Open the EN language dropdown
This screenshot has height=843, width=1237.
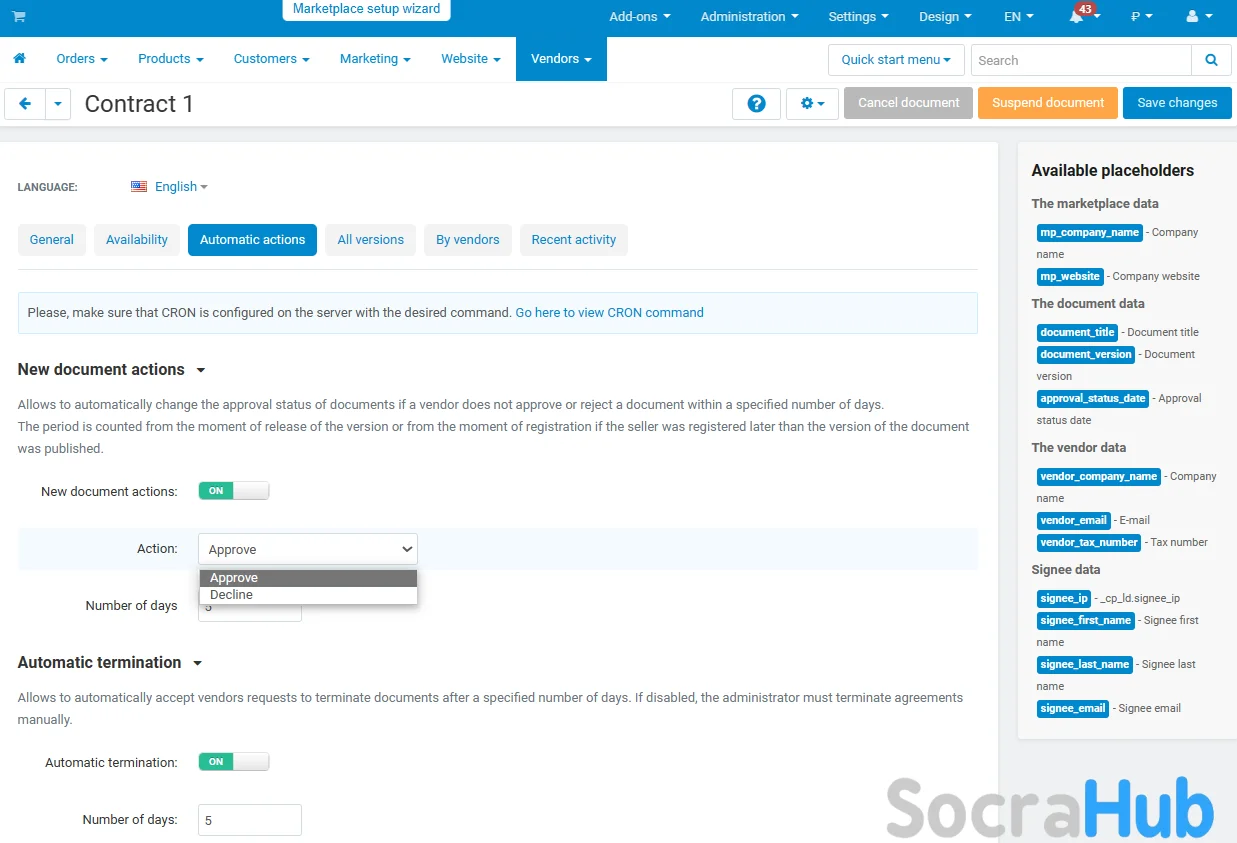[x=1019, y=17]
